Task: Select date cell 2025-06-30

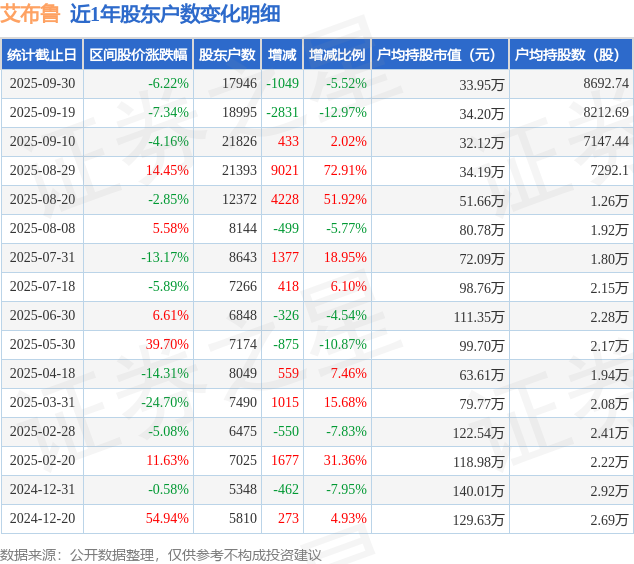Action: pyautogui.click(x=42, y=315)
